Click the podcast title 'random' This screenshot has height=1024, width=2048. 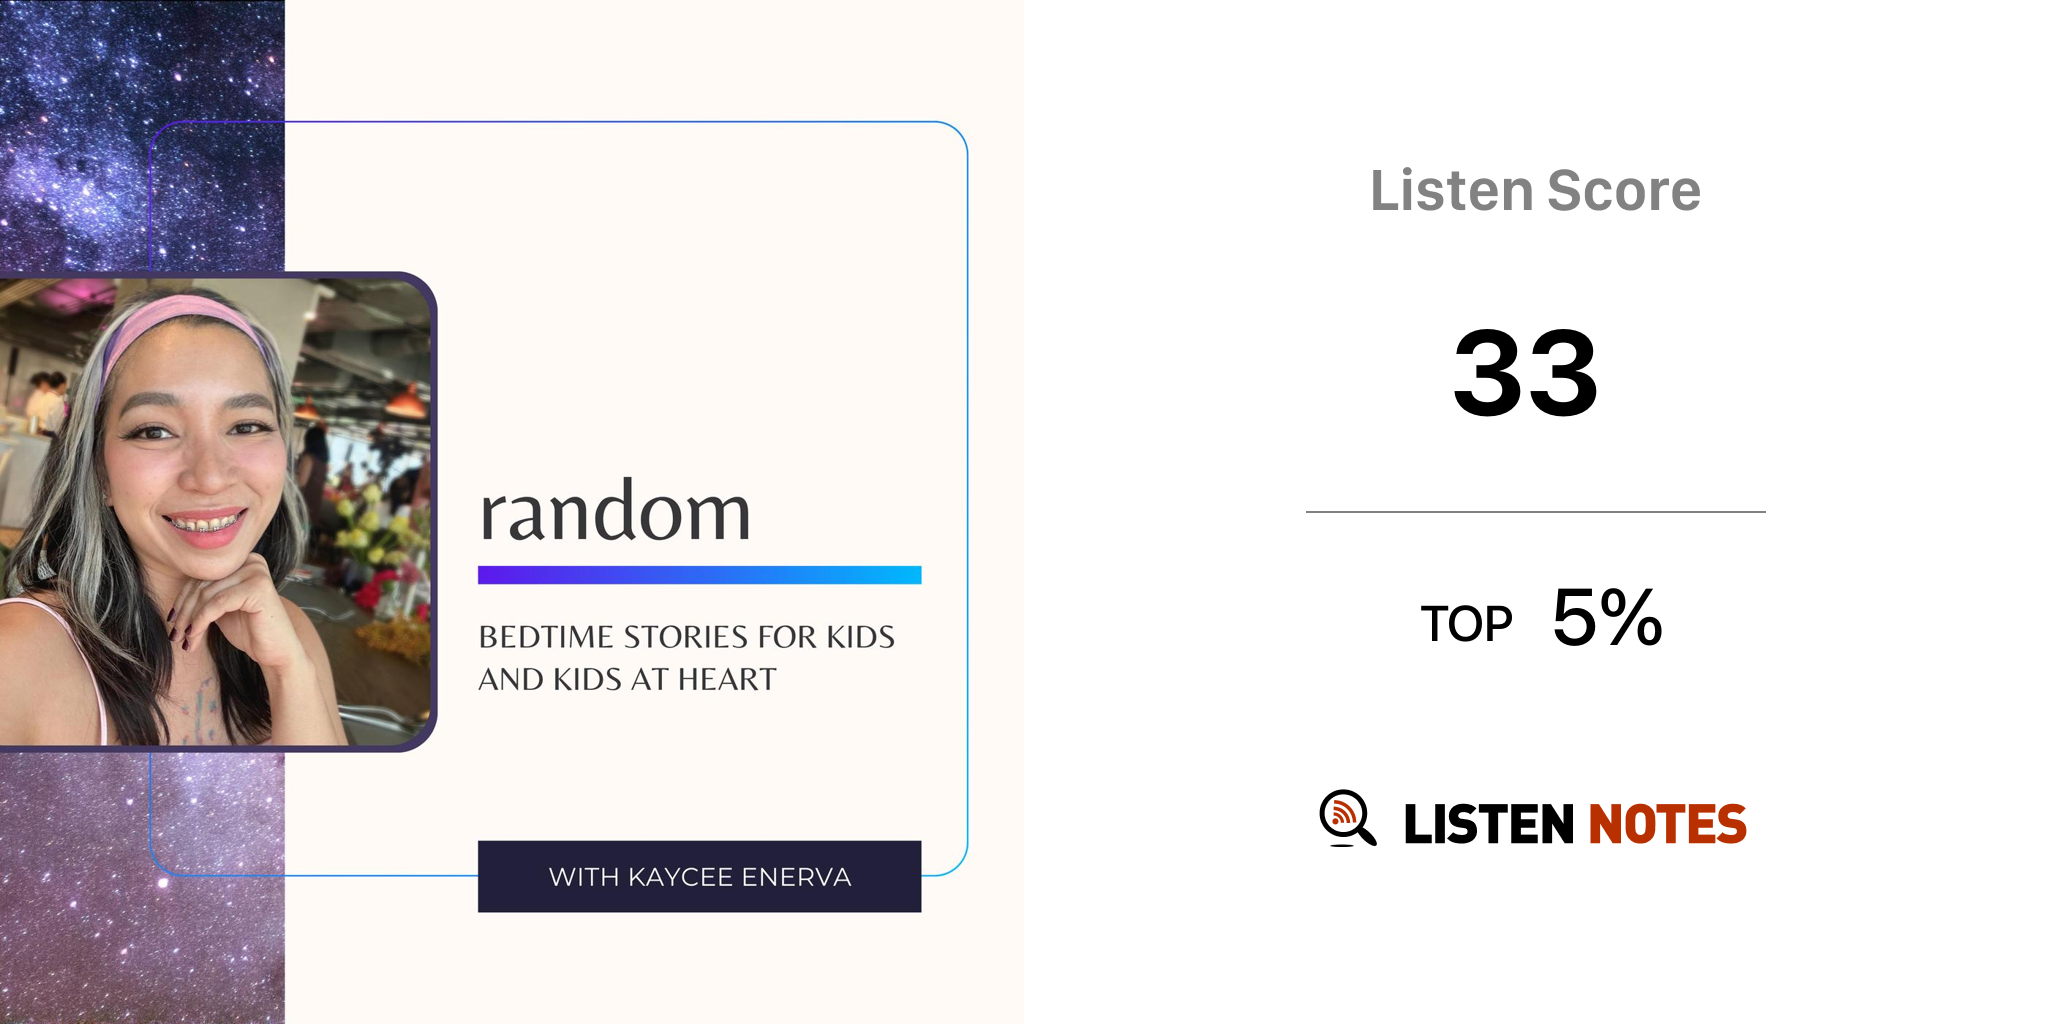click(615, 512)
